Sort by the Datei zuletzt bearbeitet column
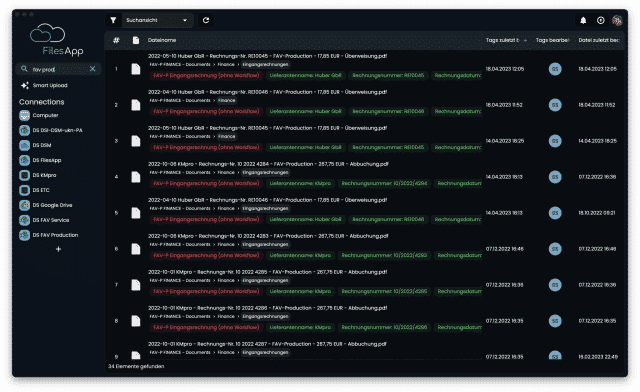The width and height of the screenshot is (640, 392). click(599, 40)
